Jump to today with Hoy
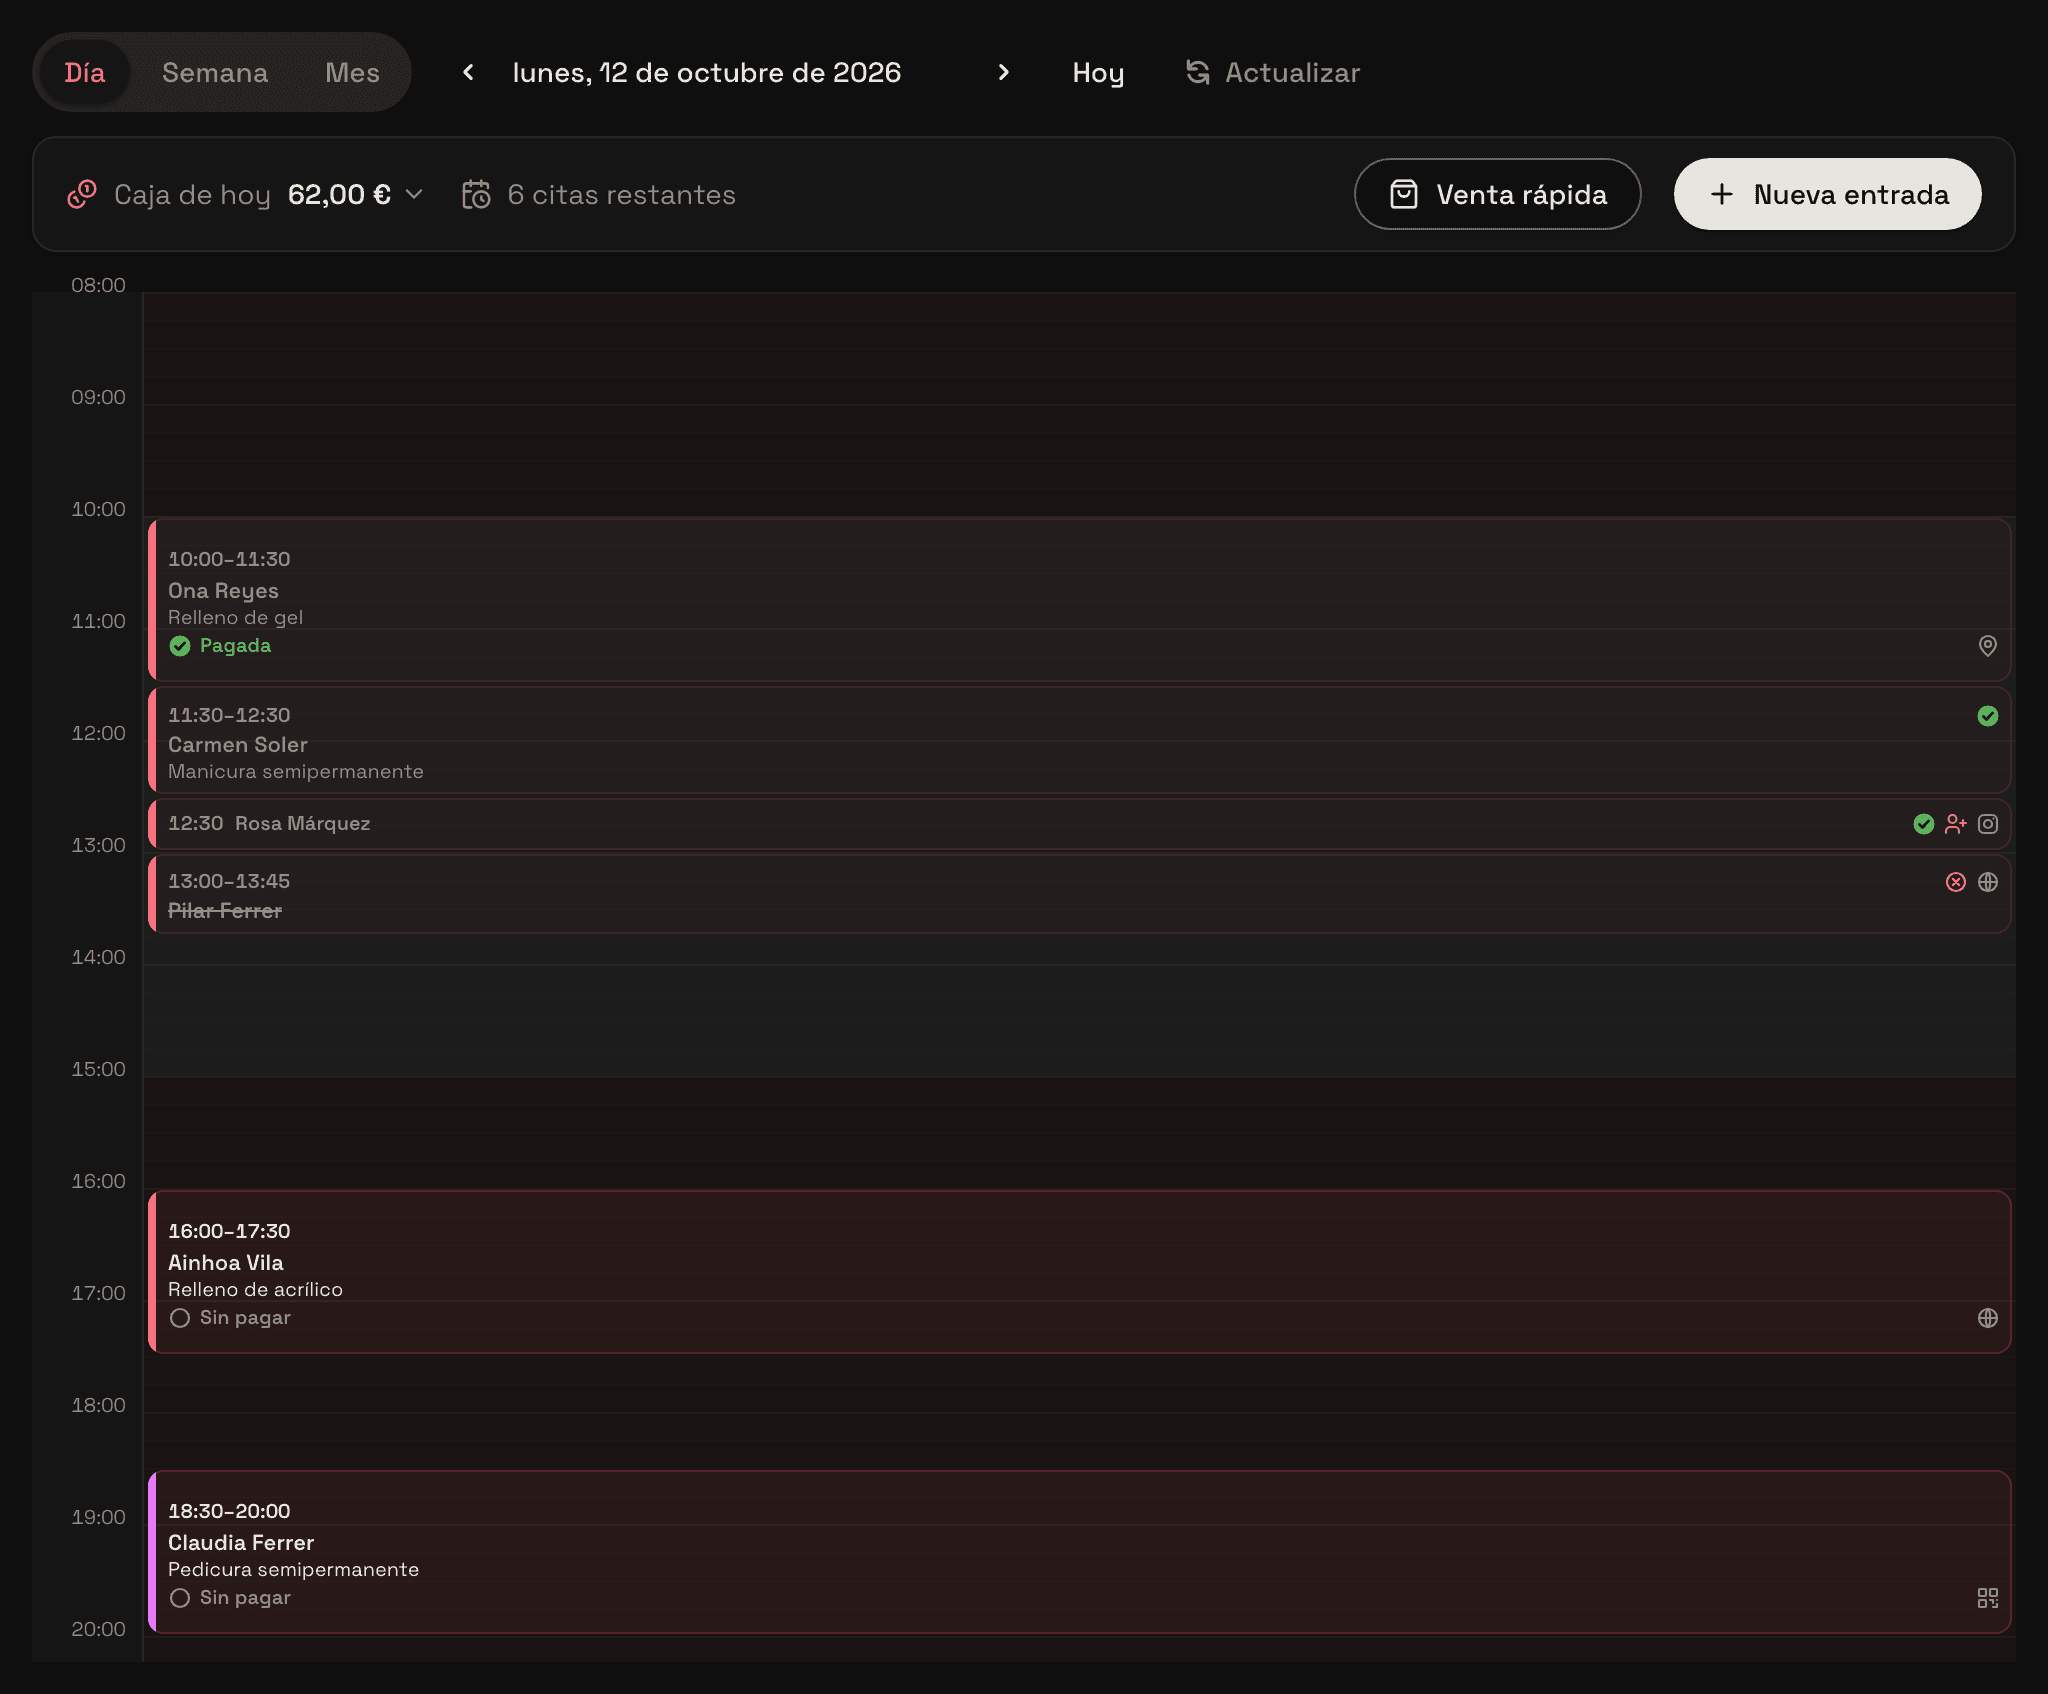This screenshot has height=1694, width=2048. (1098, 73)
